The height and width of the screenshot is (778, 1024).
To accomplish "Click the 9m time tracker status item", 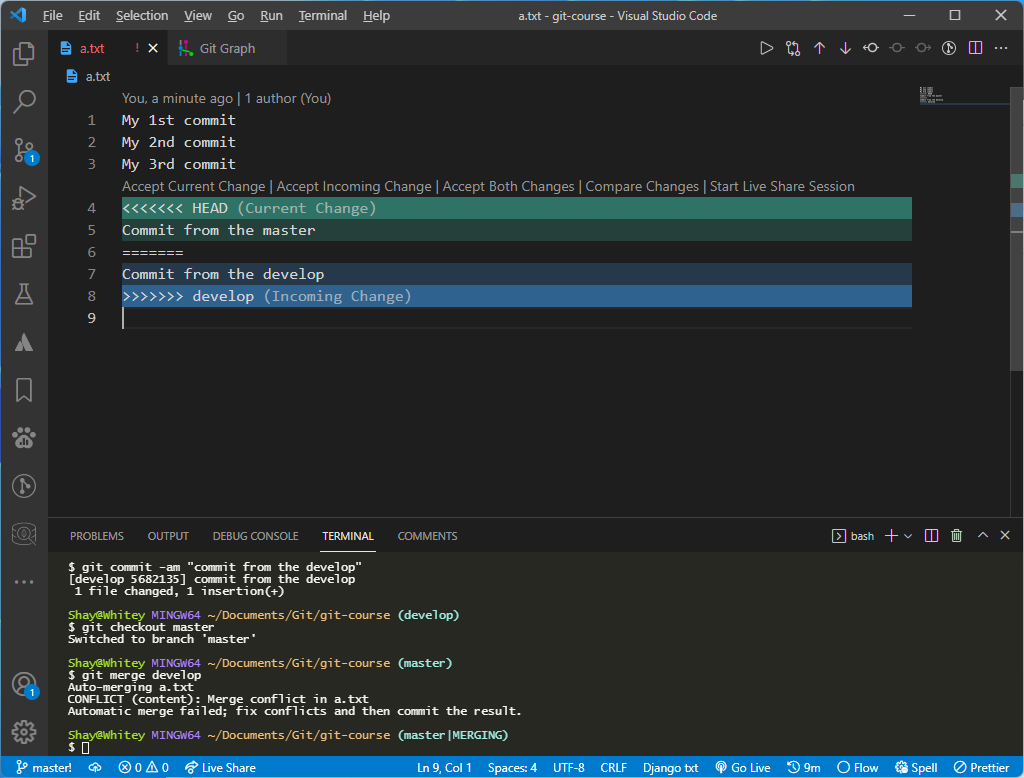I will click(x=804, y=768).
